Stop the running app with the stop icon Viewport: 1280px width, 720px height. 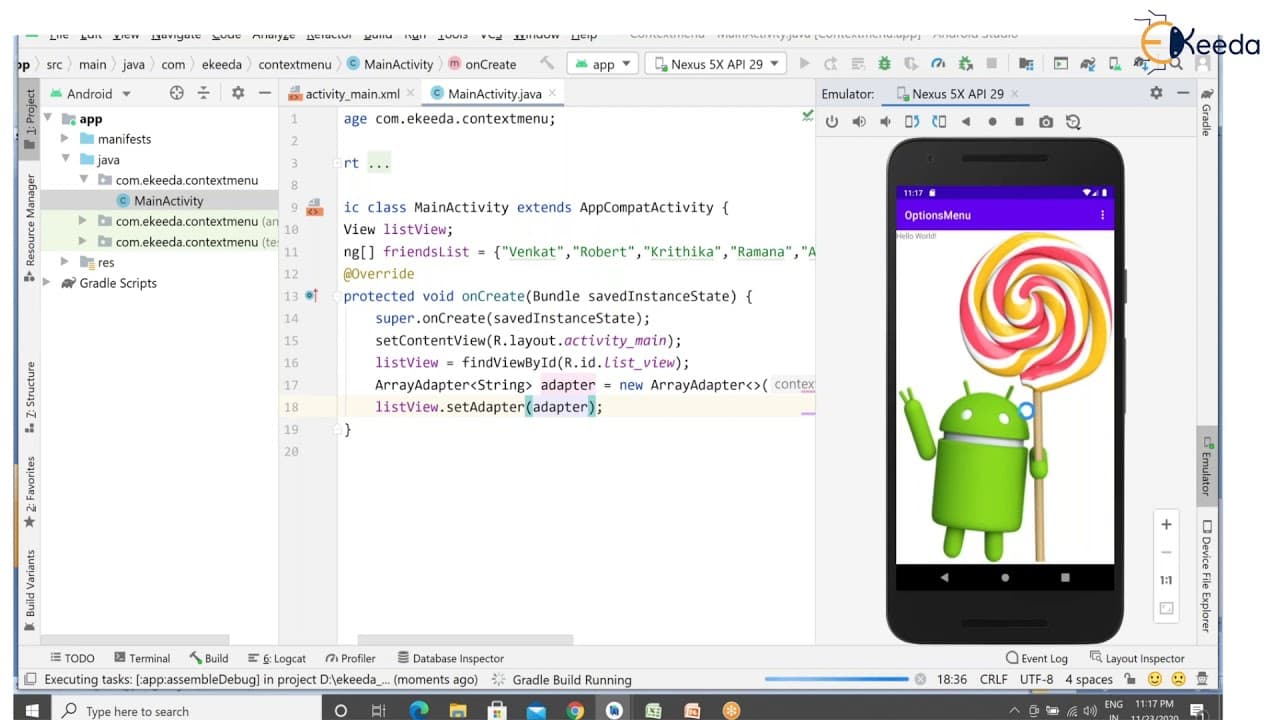click(x=990, y=63)
